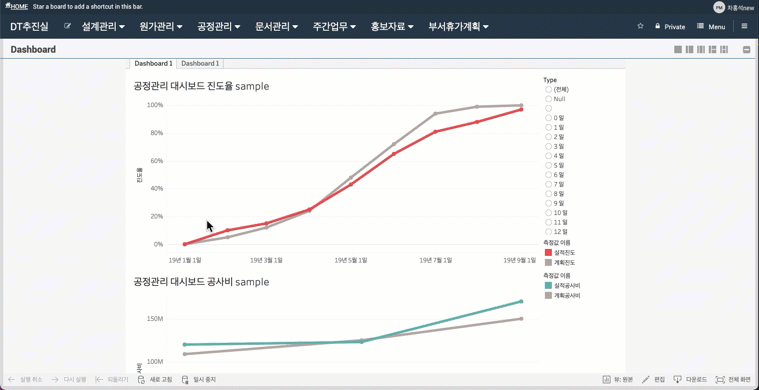The width and height of the screenshot is (759, 390).
Task: Open the hamburger sidebar icon at far right
Action: pyautogui.click(x=744, y=27)
